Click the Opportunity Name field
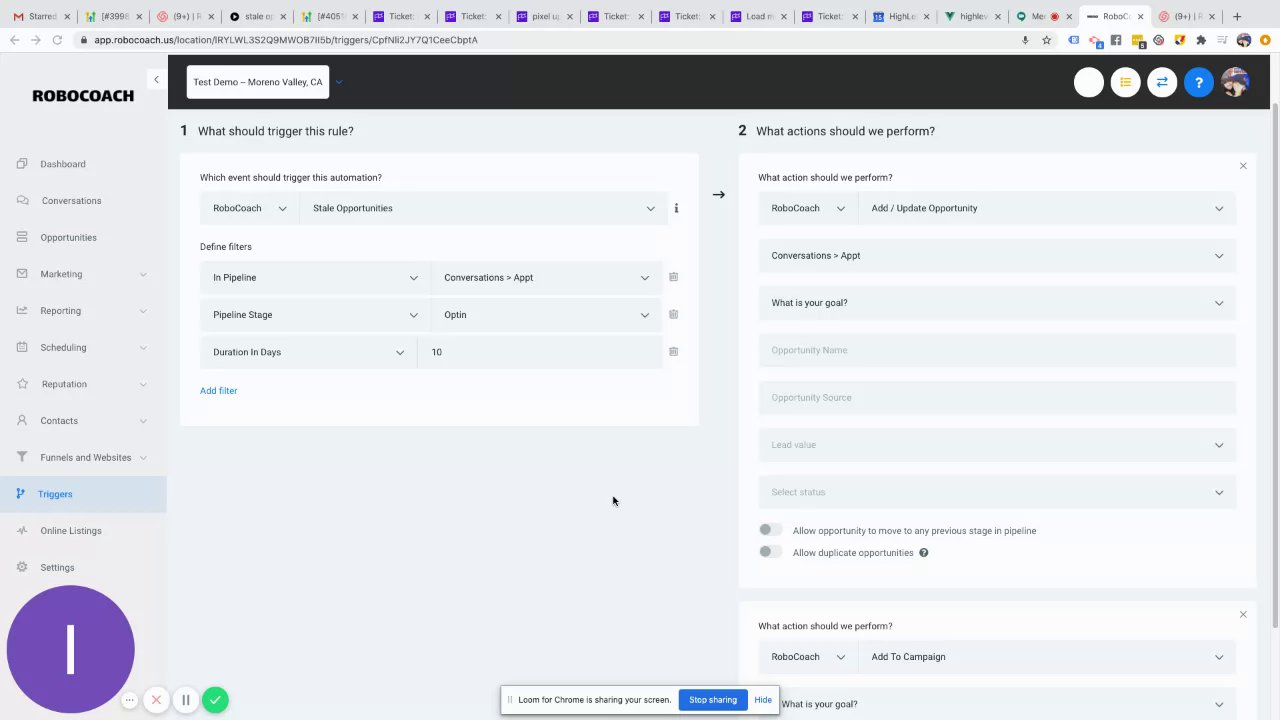 pyautogui.click(x=997, y=350)
